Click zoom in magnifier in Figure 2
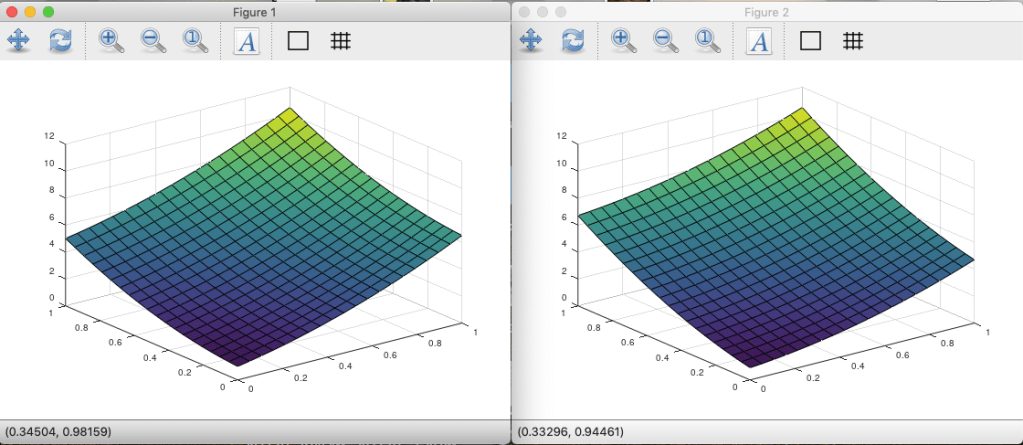This screenshot has height=445, width=1023. (x=623, y=41)
